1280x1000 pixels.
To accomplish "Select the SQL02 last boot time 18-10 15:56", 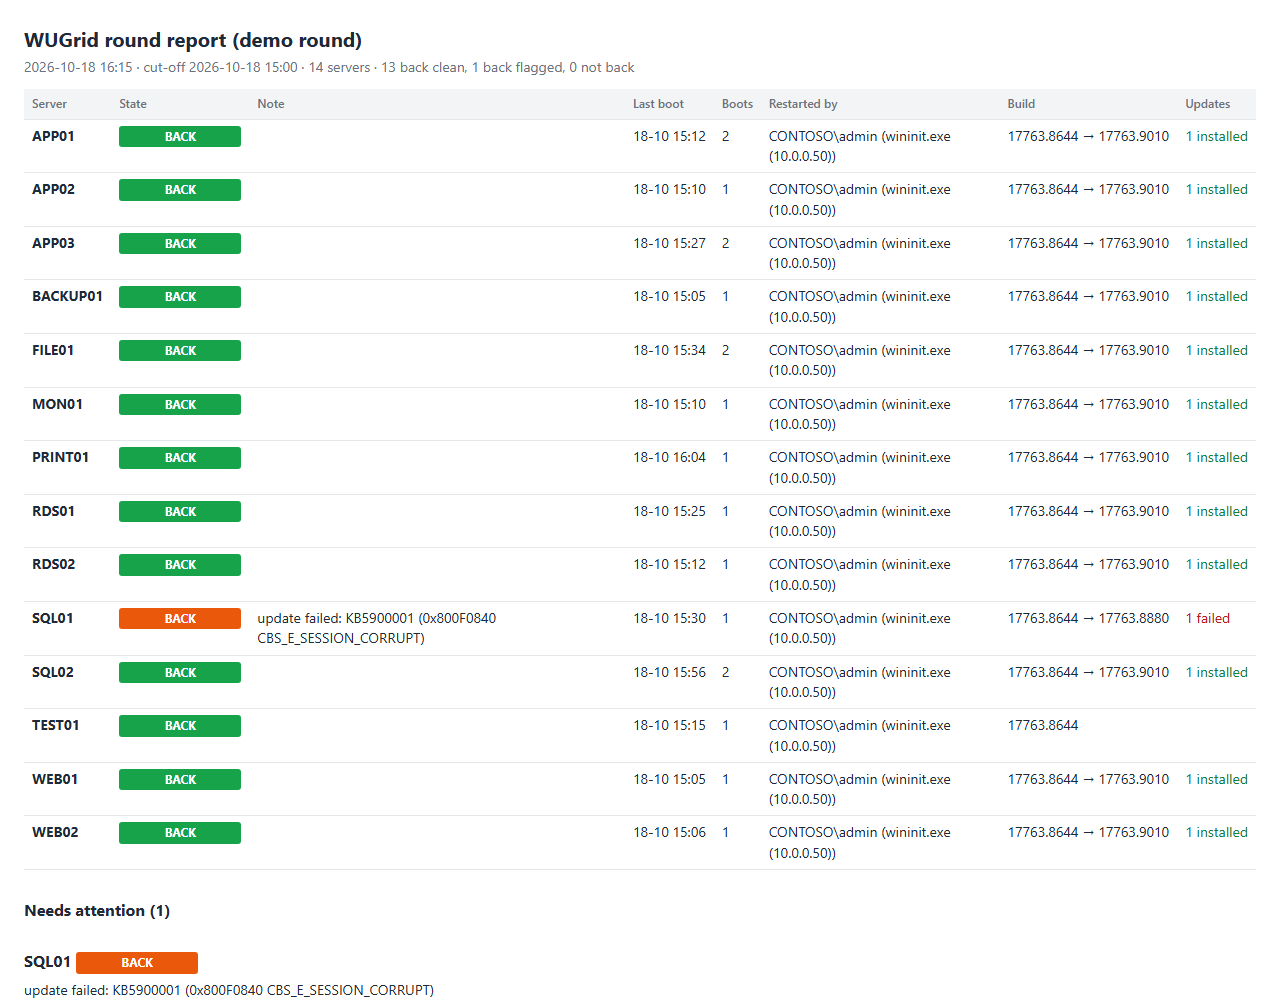I will tap(669, 672).
